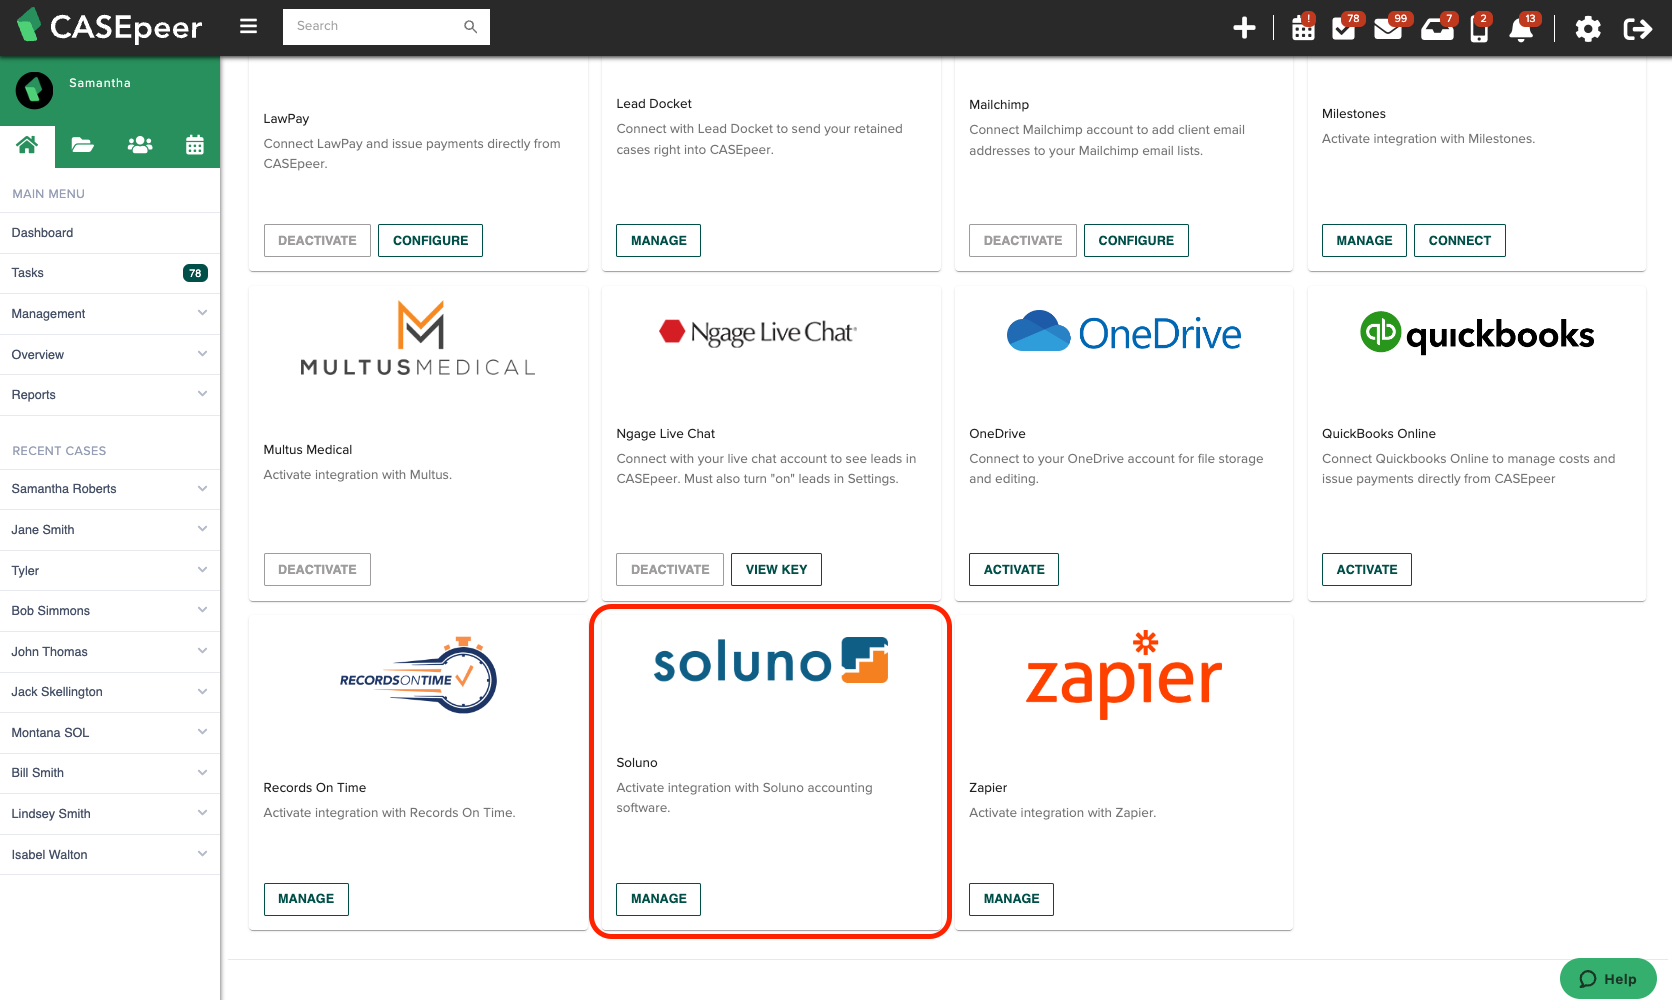
Task: Click the OneDrive logo
Action: point(1124,332)
